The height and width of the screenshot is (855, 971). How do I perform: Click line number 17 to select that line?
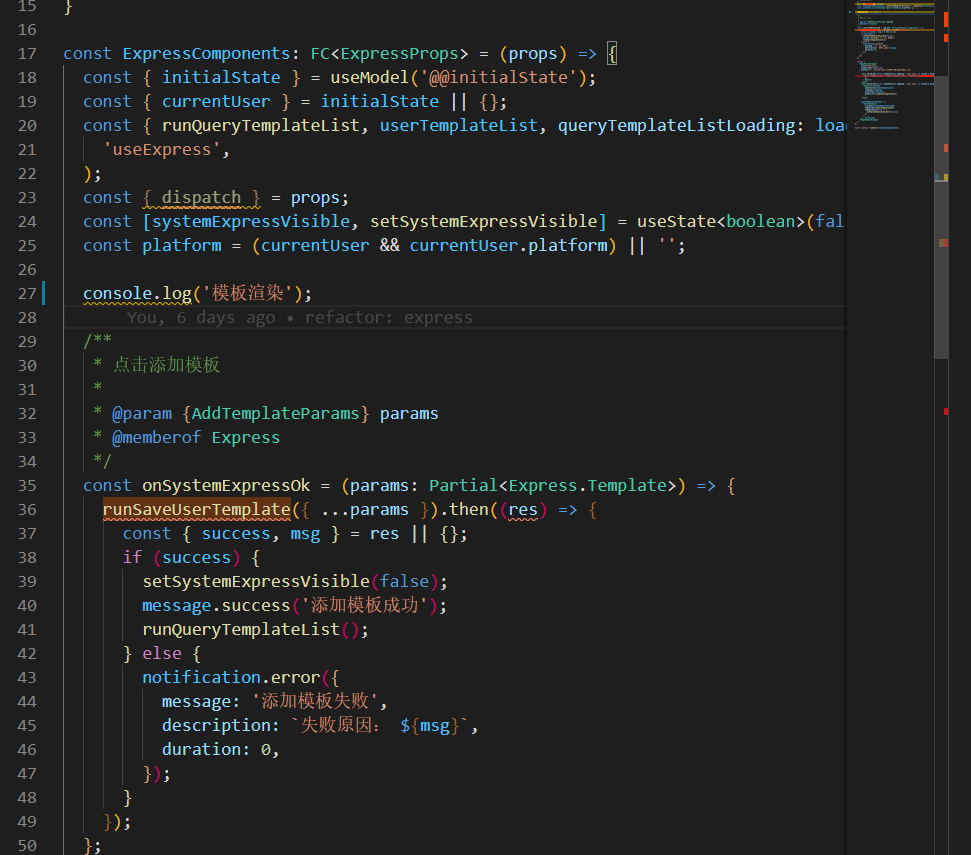tap(27, 53)
